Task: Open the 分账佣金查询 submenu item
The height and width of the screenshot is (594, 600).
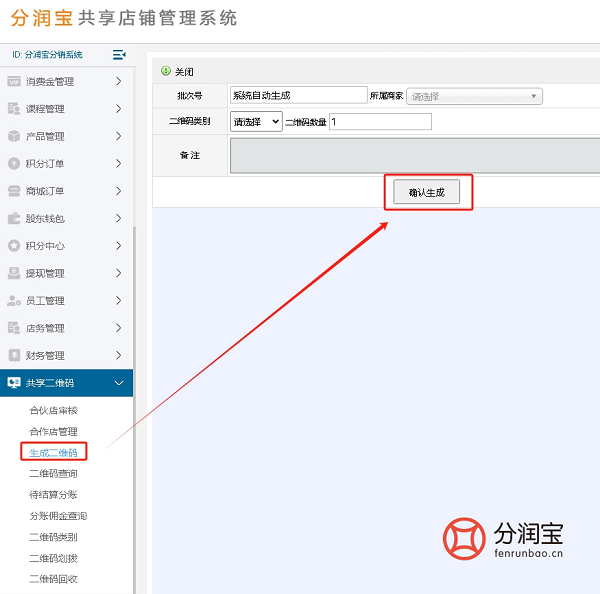Action: point(58,516)
